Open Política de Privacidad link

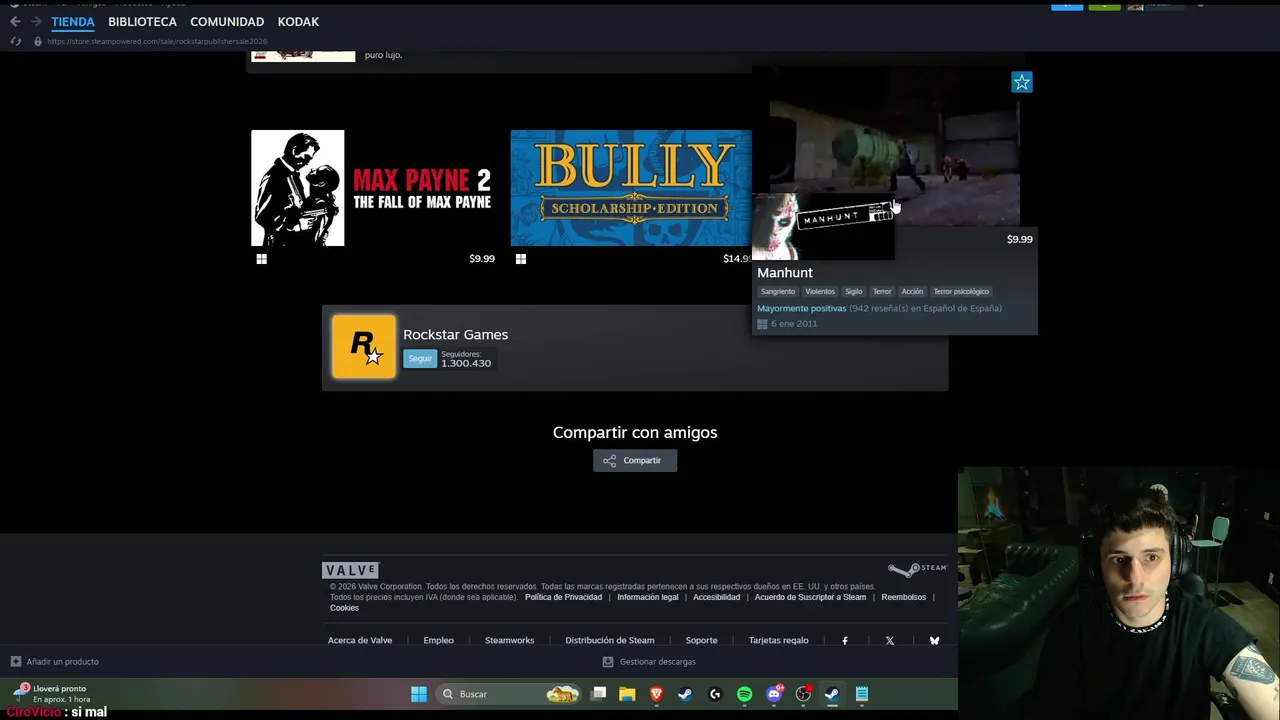coord(563,597)
